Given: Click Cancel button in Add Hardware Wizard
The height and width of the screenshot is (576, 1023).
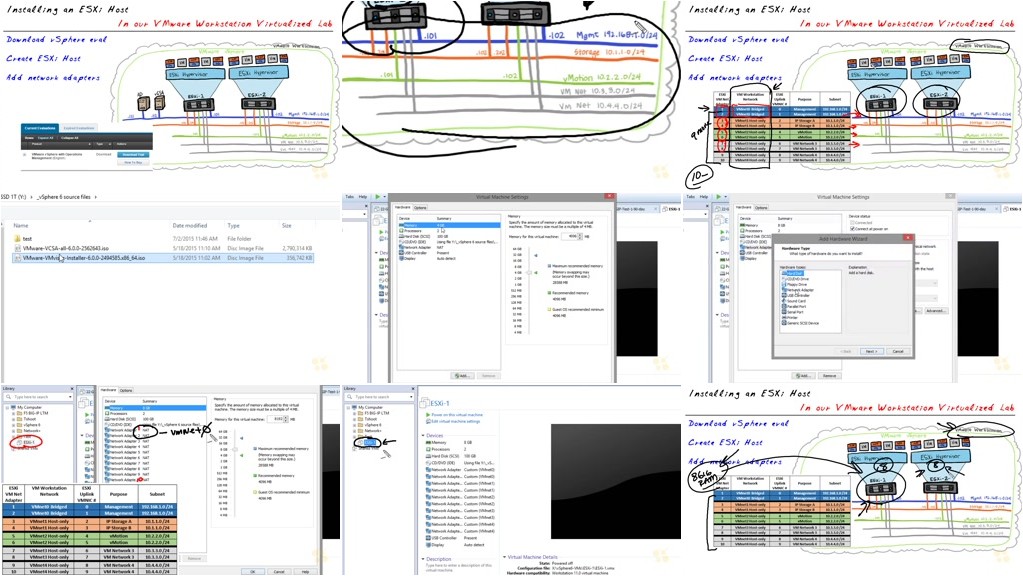Looking at the screenshot, I should 898,351.
